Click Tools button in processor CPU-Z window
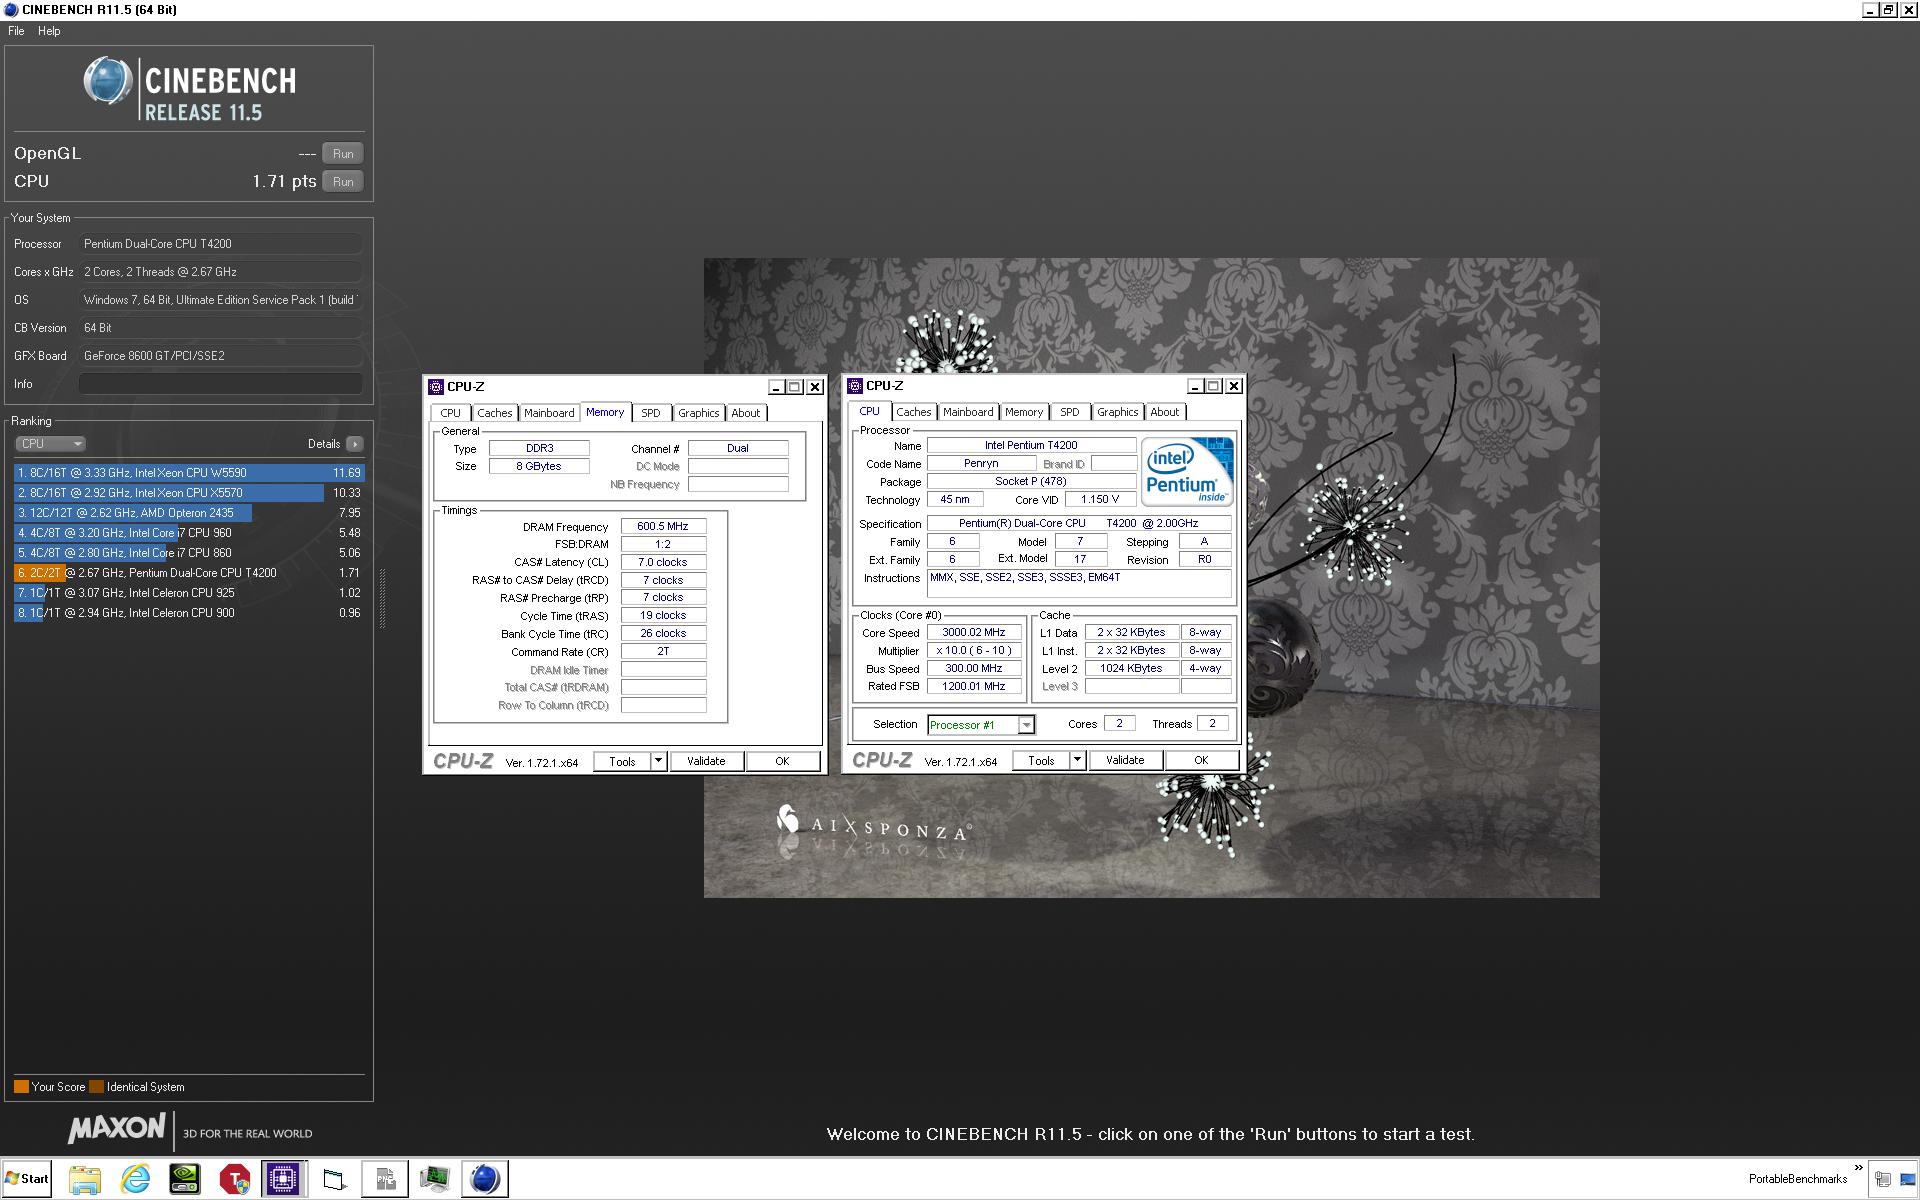Image resolution: width=1920 pixels, height=1200 pixels. tap(1041, 761)
